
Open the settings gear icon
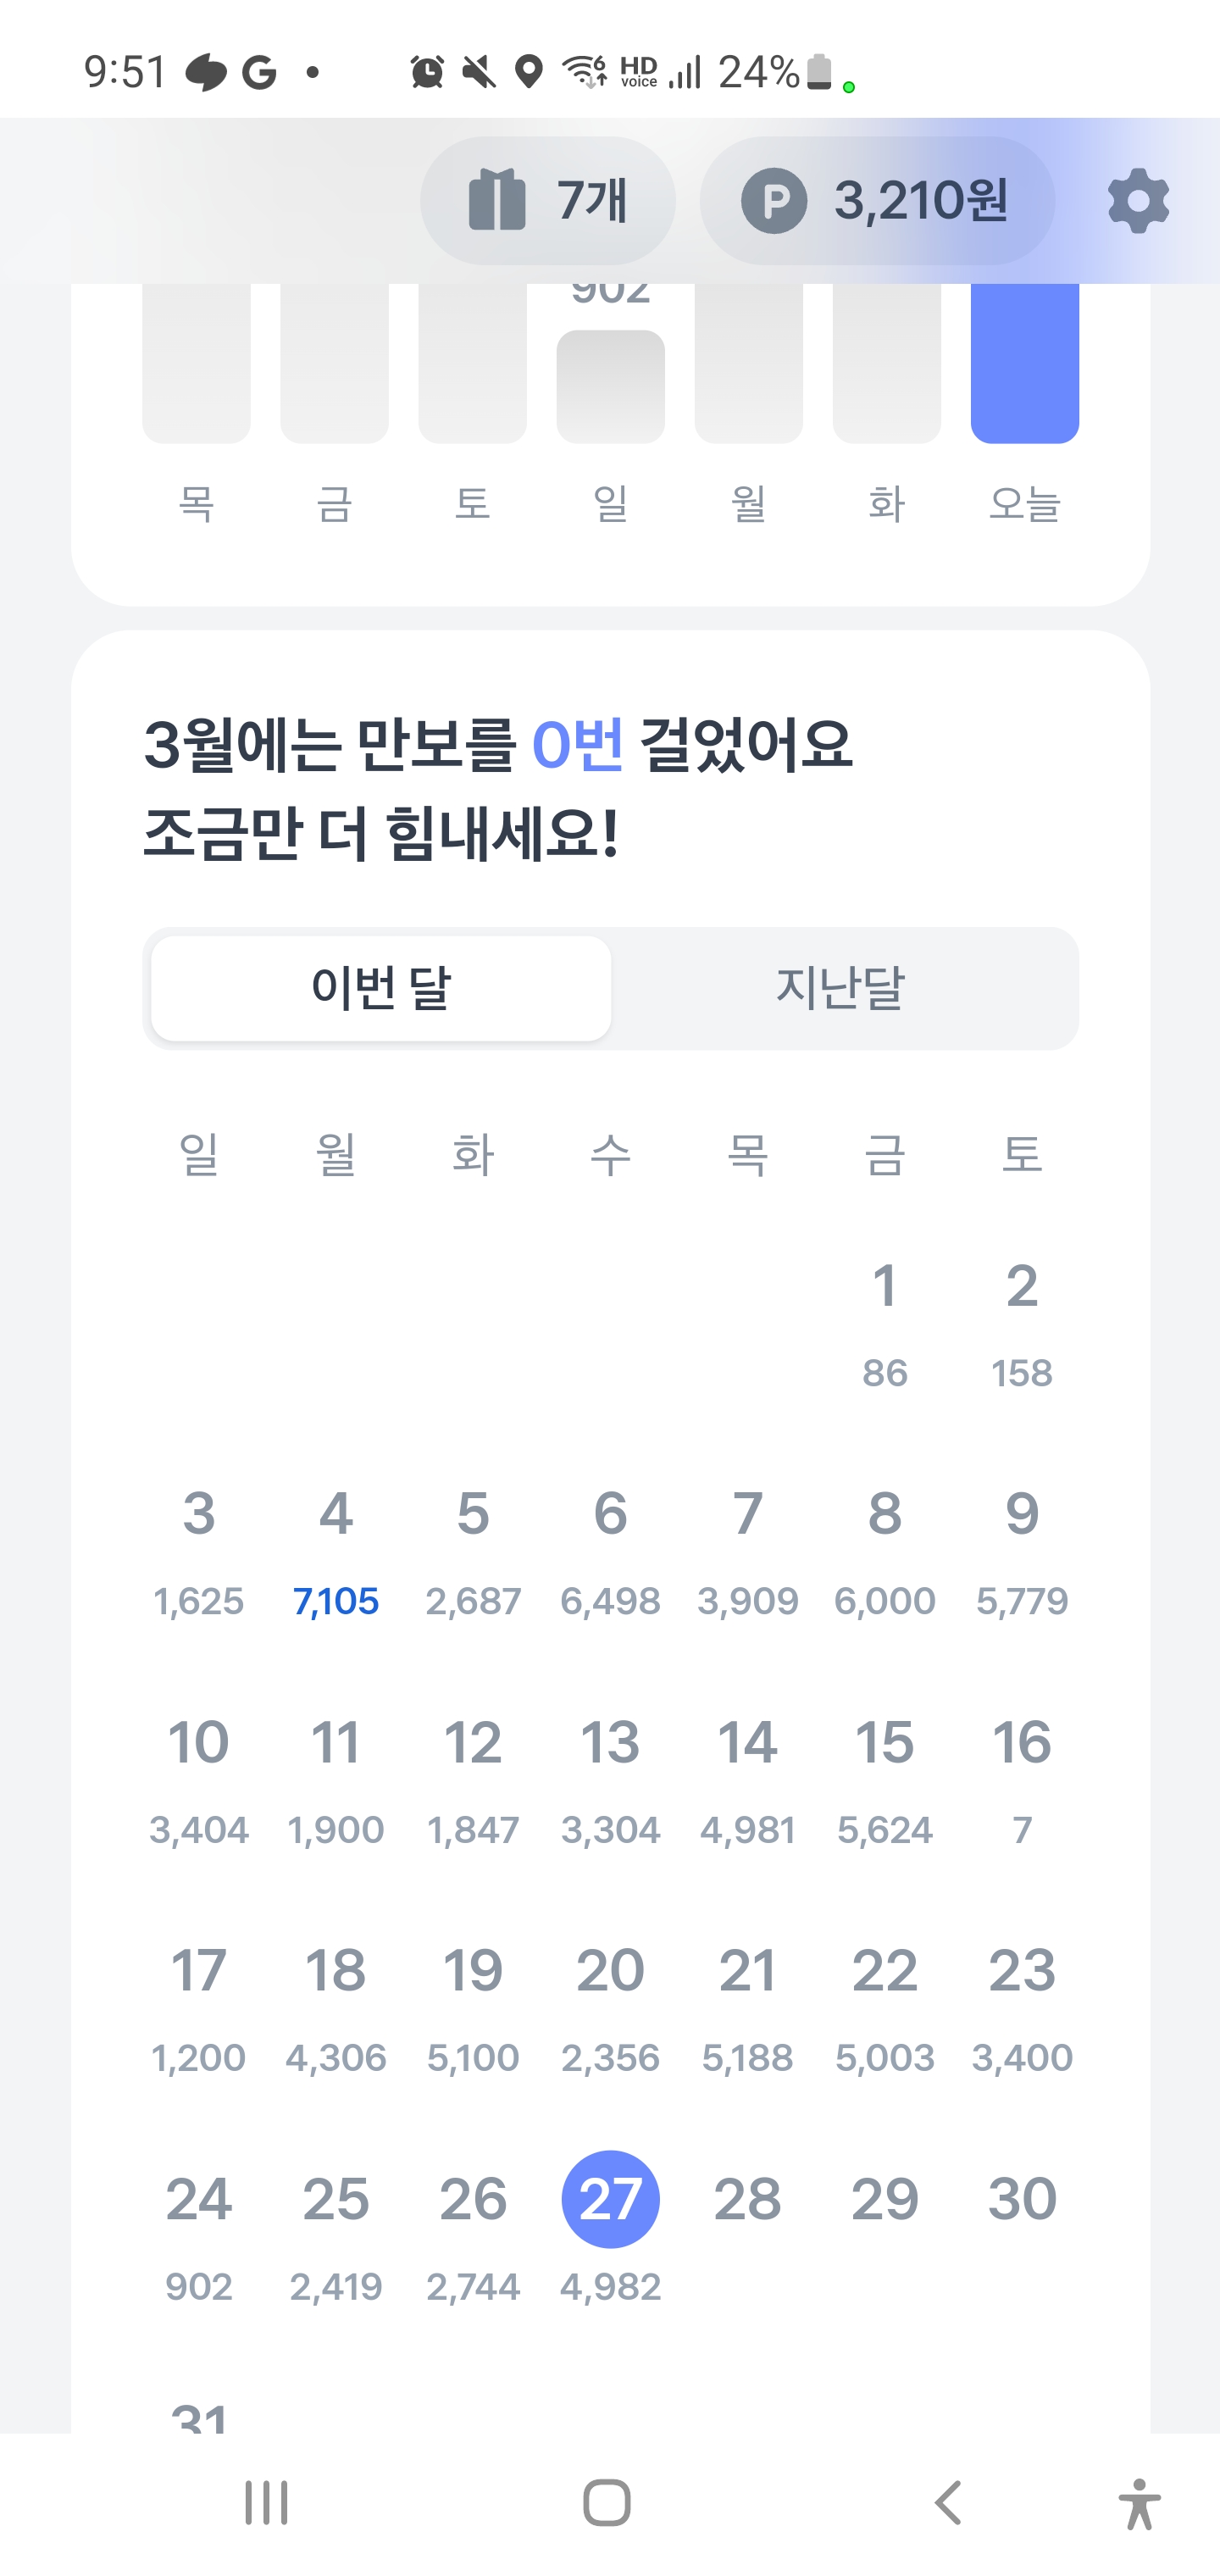point(1138,201)
